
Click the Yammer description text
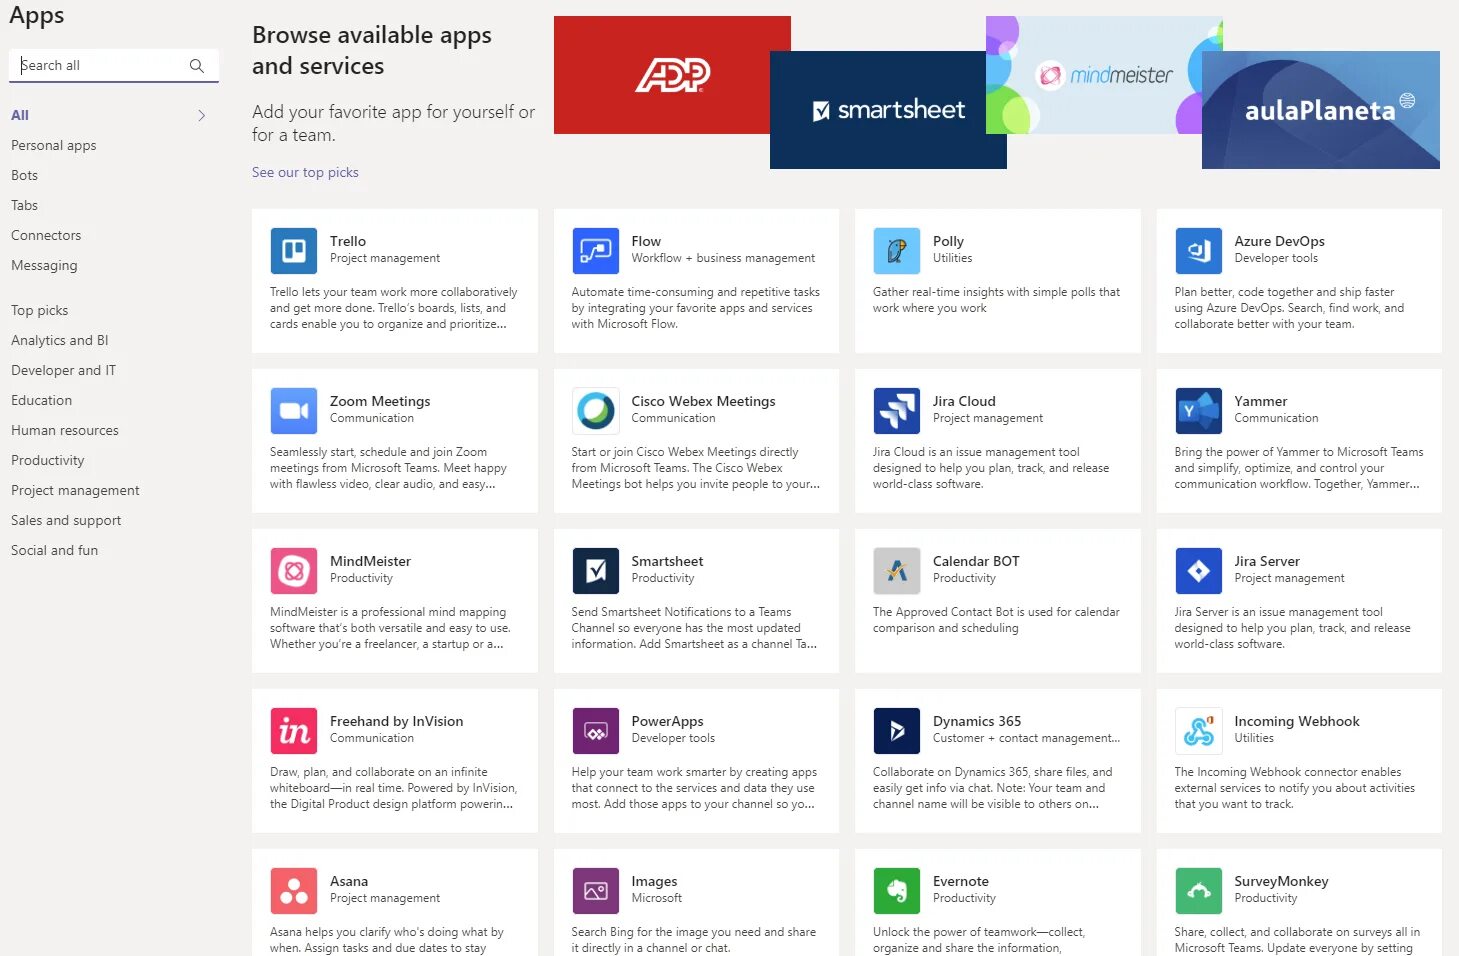coord(1298,468)
